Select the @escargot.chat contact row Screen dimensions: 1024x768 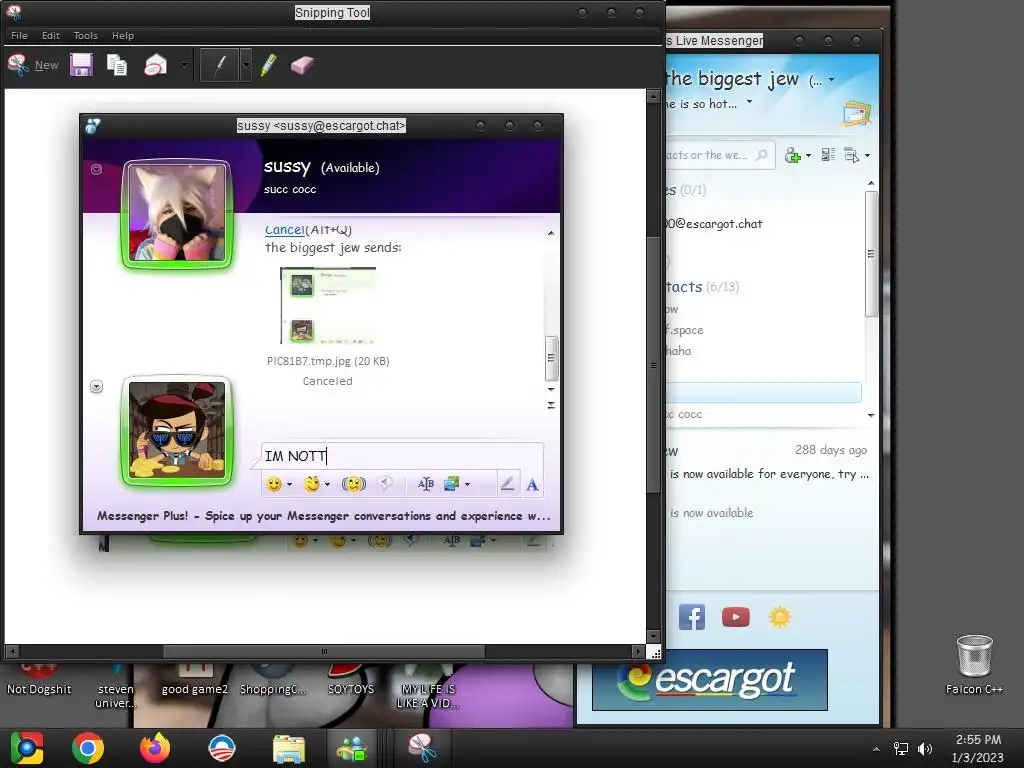(x=763, y=224)
